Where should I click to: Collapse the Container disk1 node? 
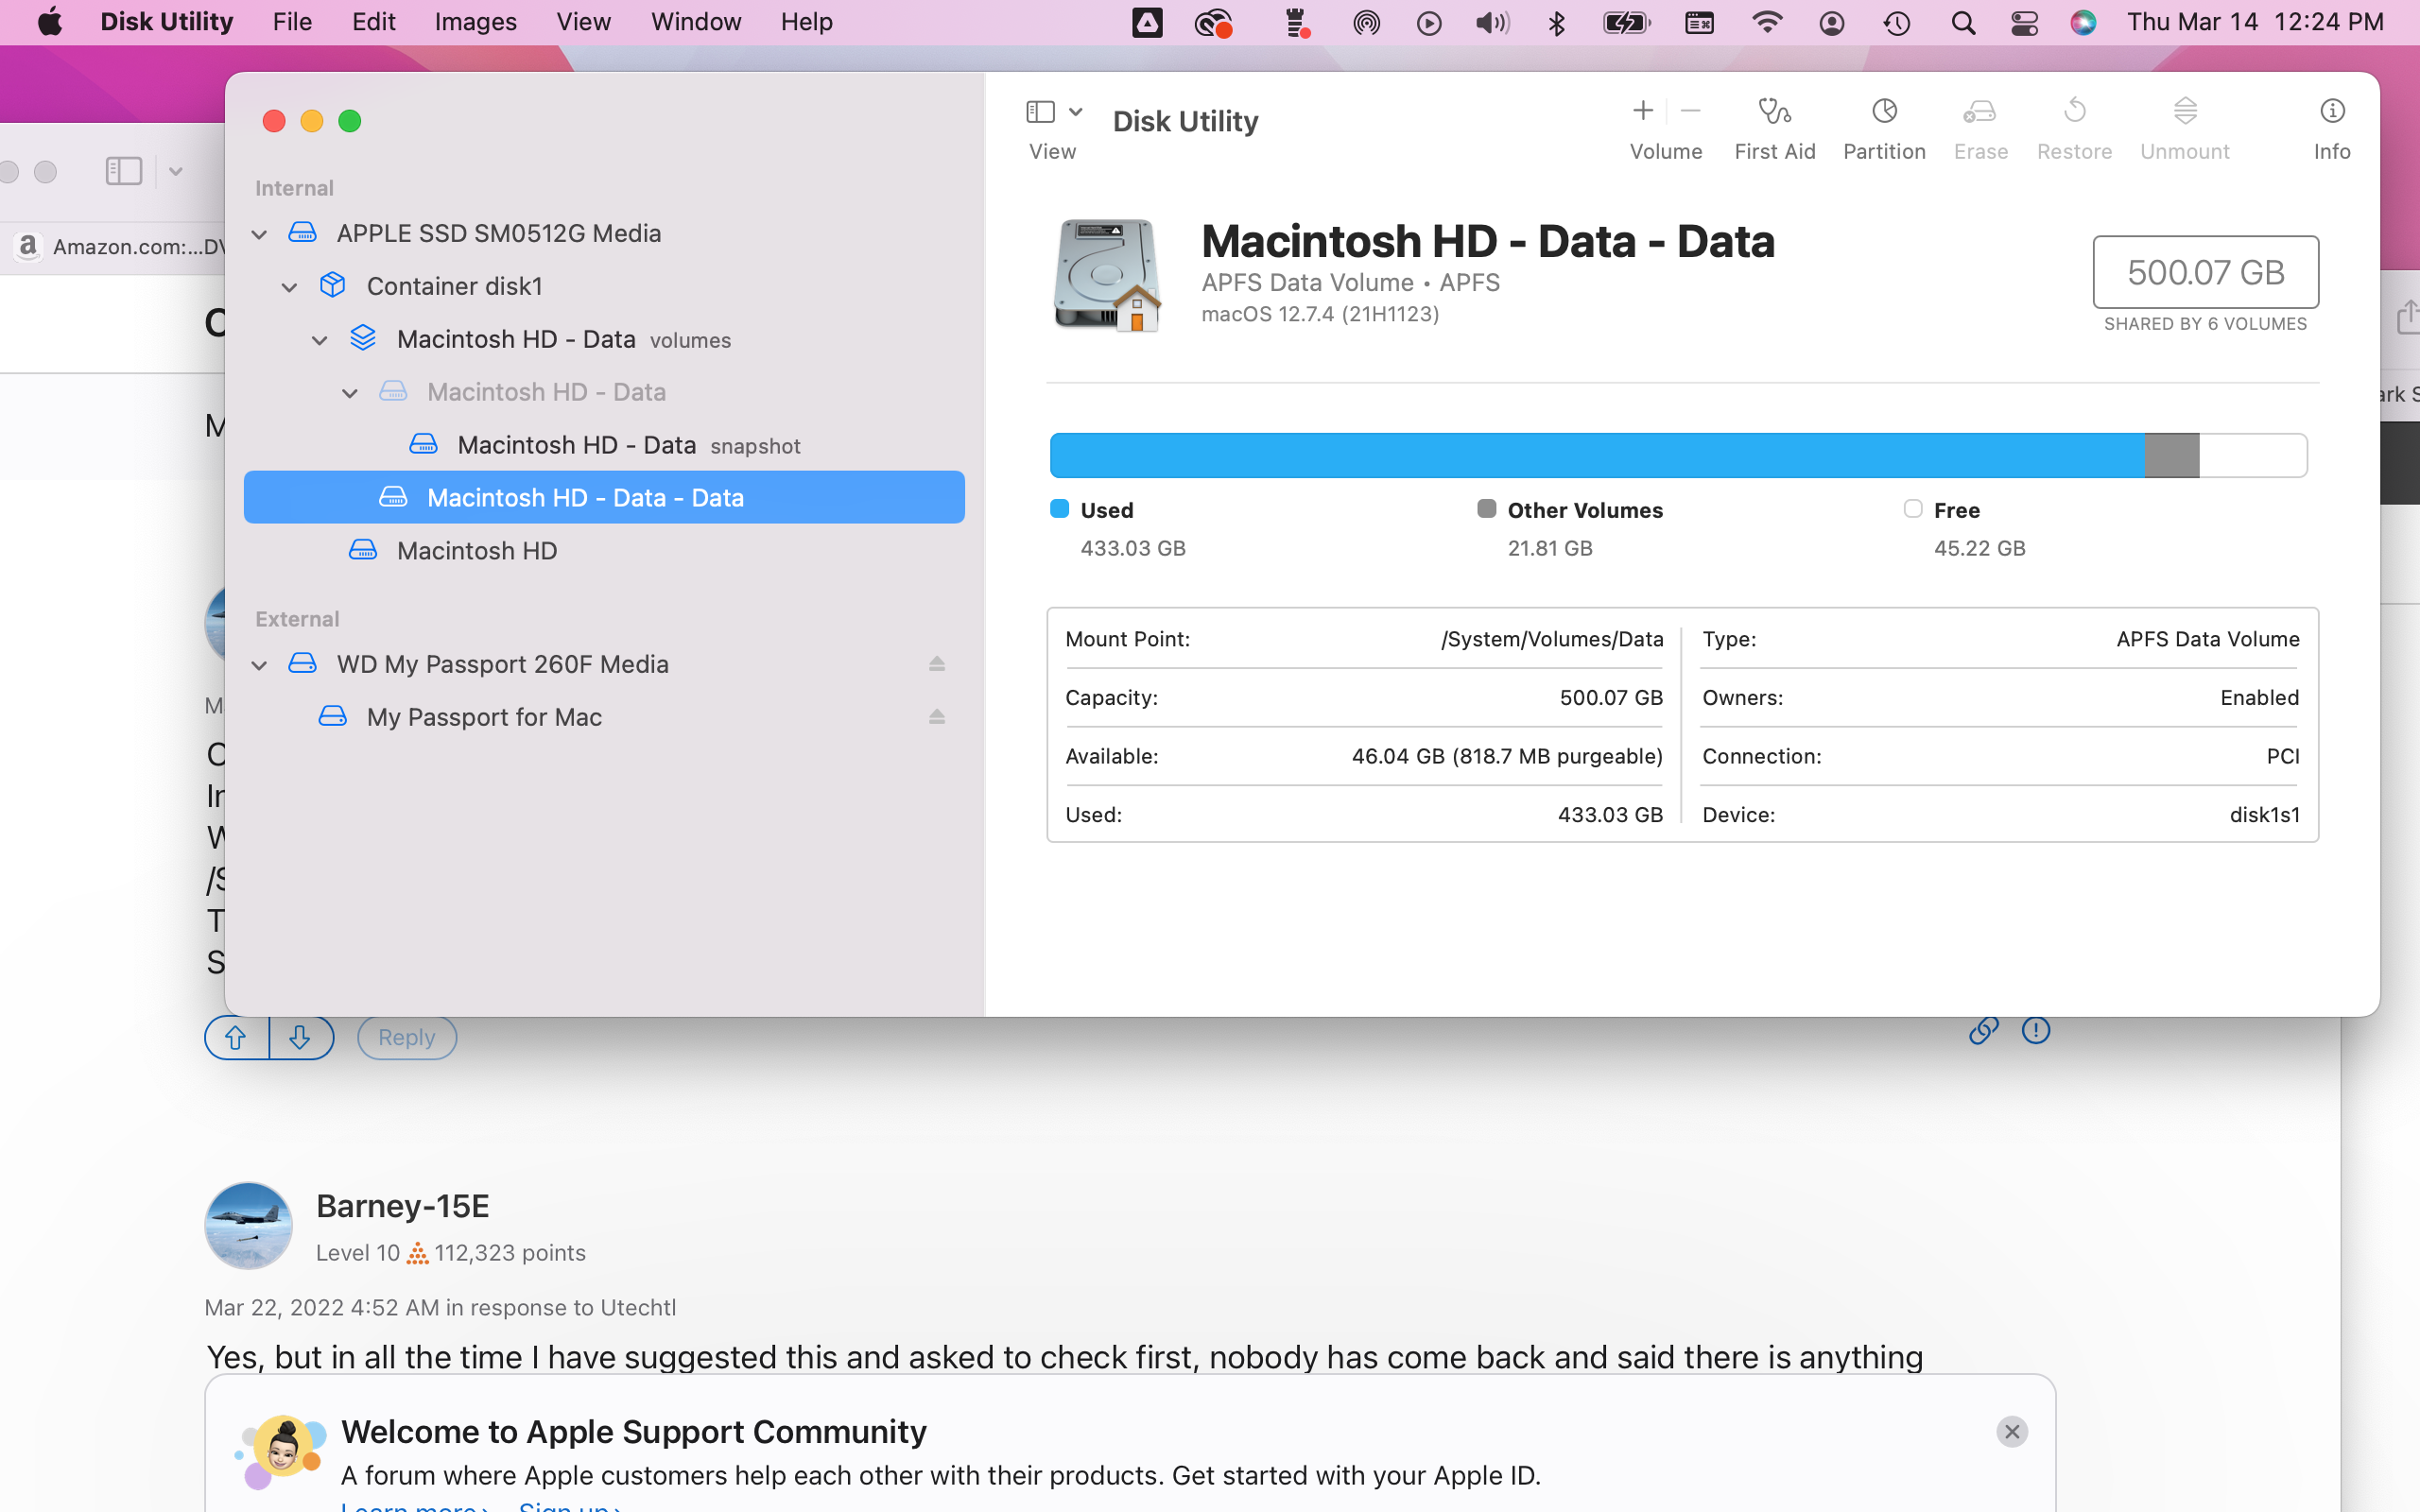click(x=290, y=287)
